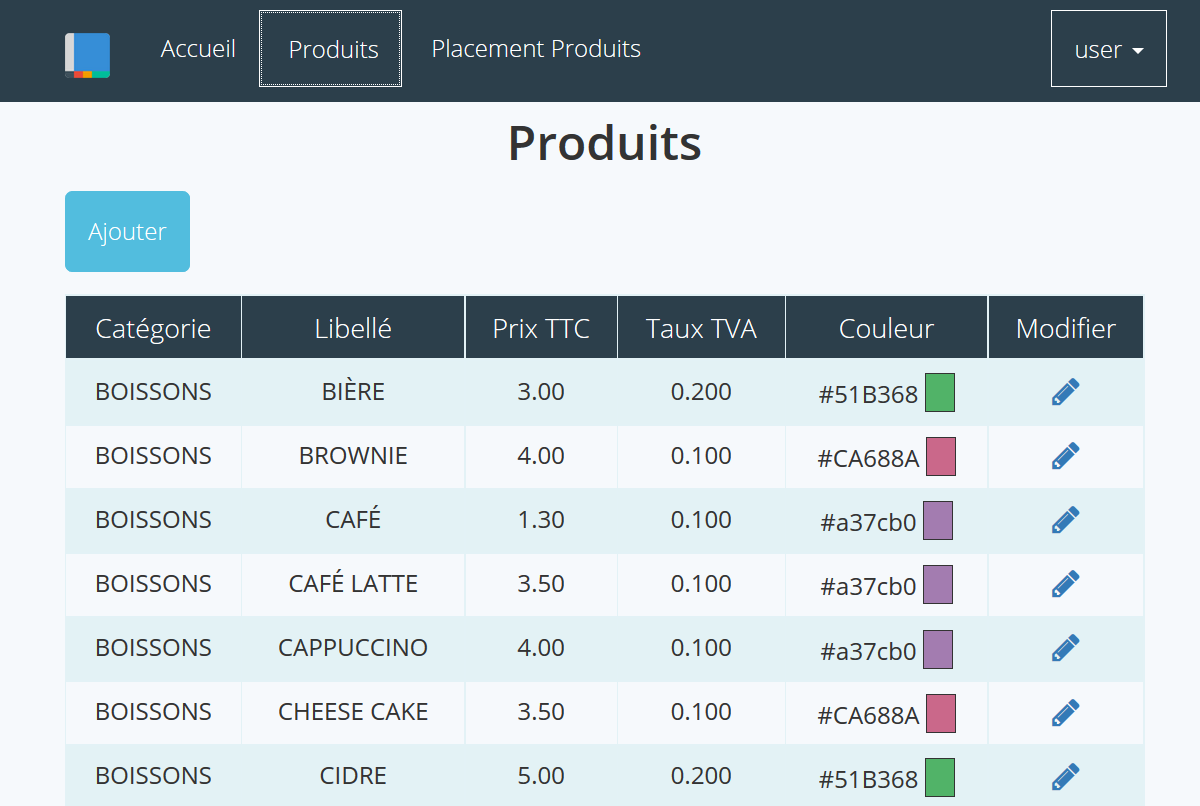Click the green color swatch for BIÈRE

(x=939, y=392)
